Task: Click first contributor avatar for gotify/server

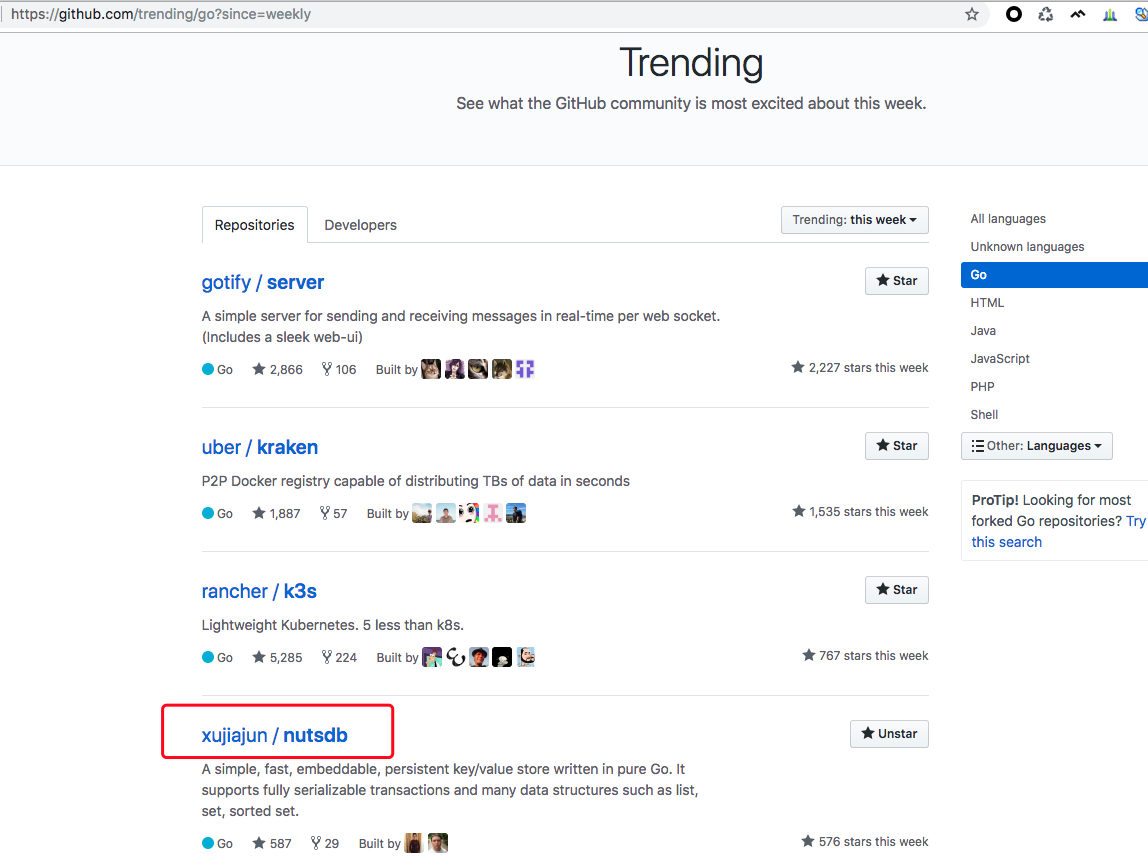Action: (x=431, y=369)
